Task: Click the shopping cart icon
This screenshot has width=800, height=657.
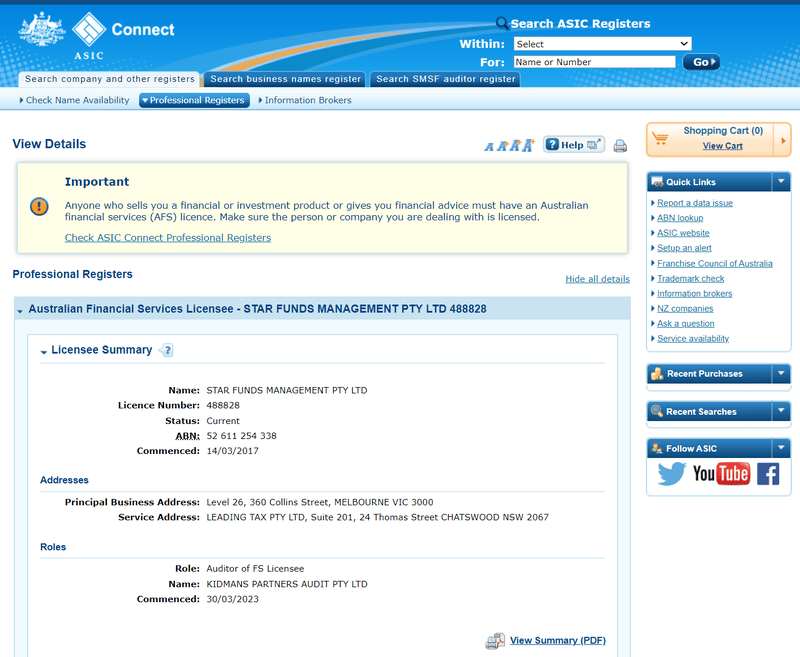Action: [x=660, y=138]
